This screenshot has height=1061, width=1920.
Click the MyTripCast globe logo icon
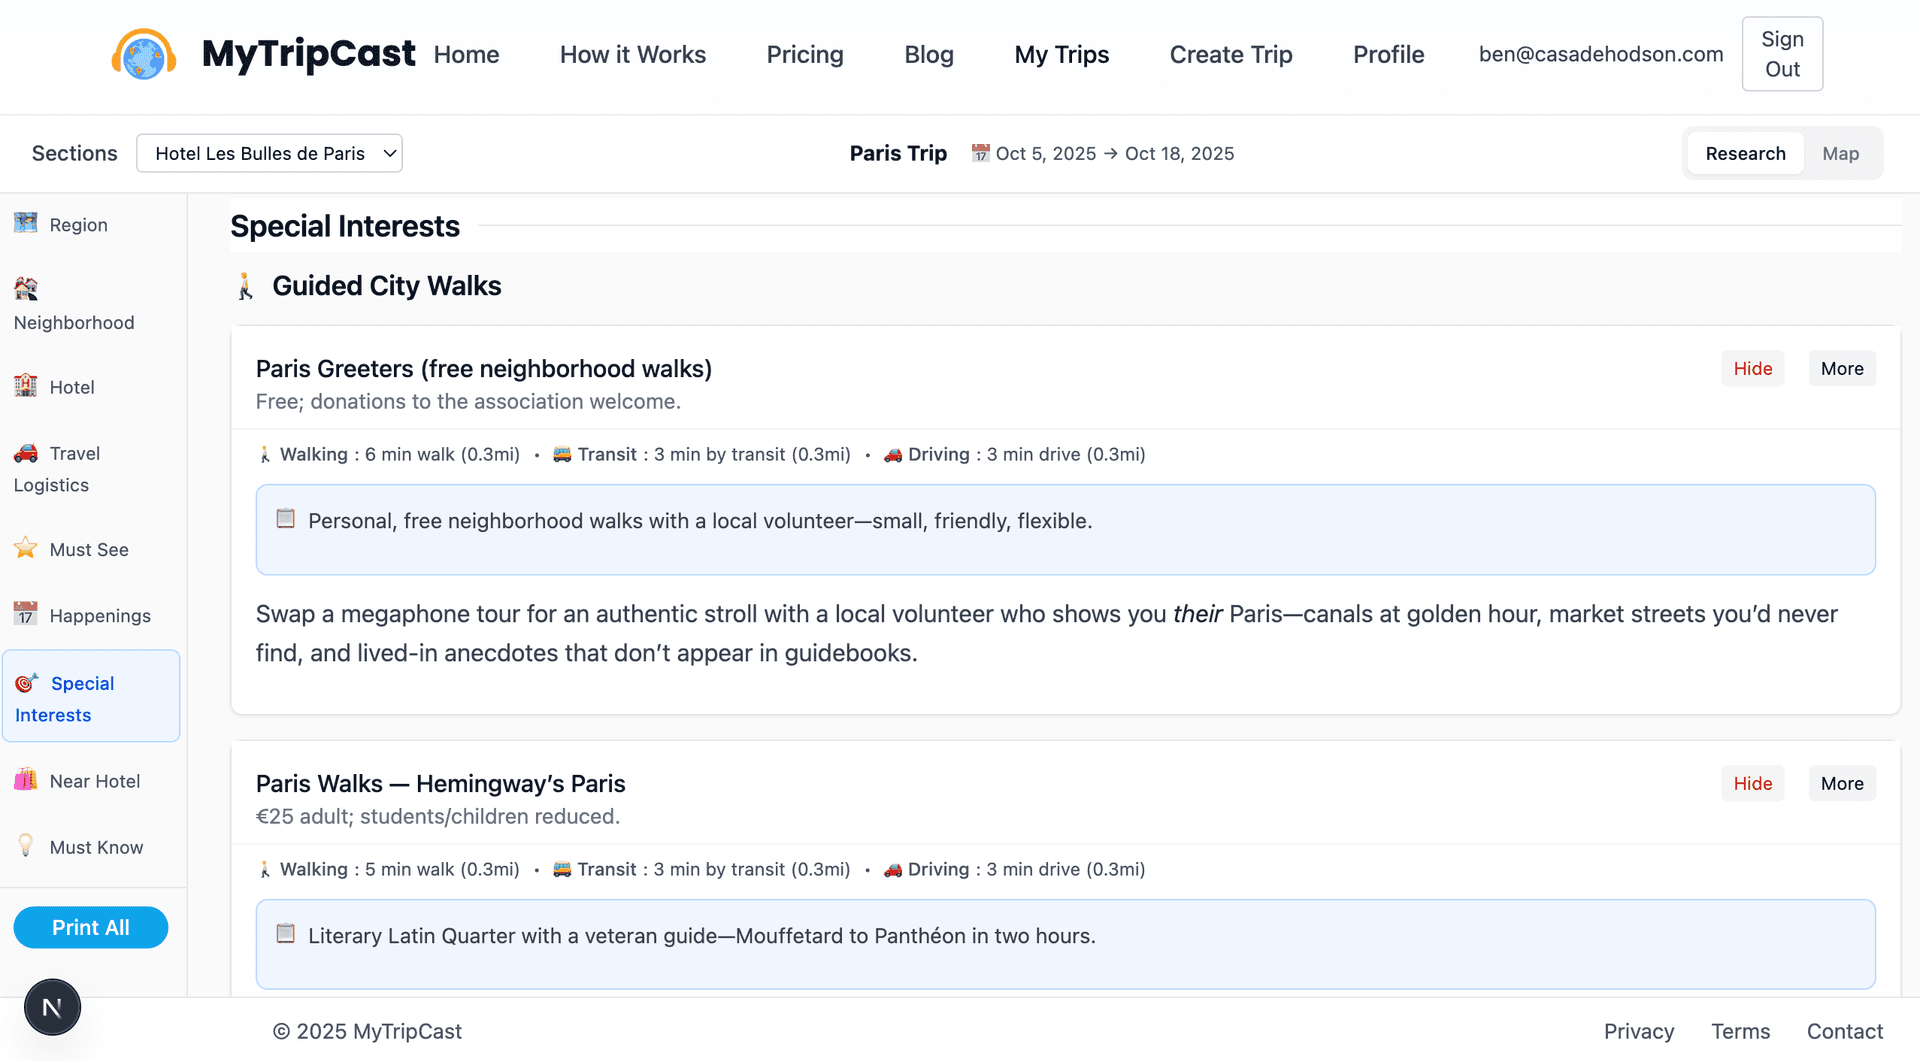[x=144, y=55]
